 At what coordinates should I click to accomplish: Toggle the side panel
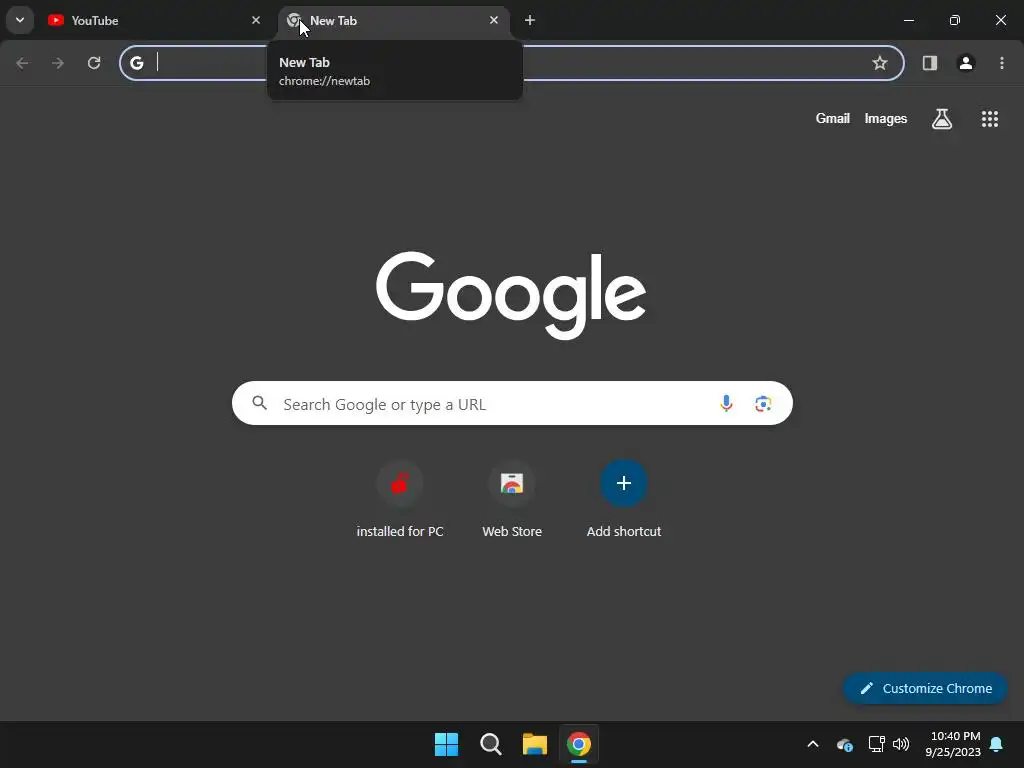click(930, 63)
